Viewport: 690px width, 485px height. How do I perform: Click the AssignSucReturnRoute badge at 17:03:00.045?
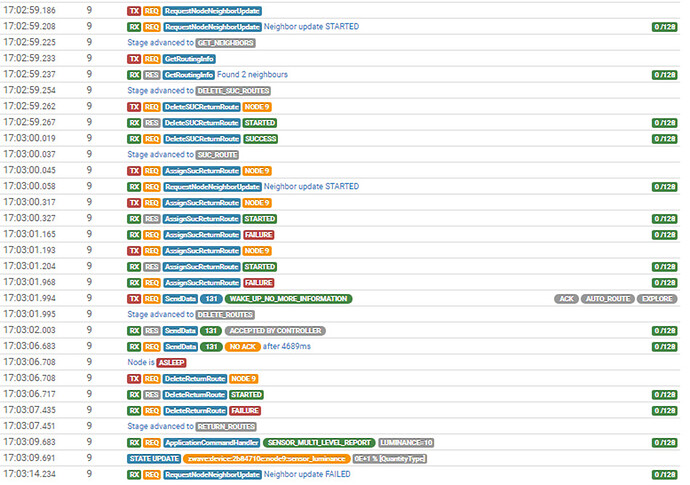(202, 171)
